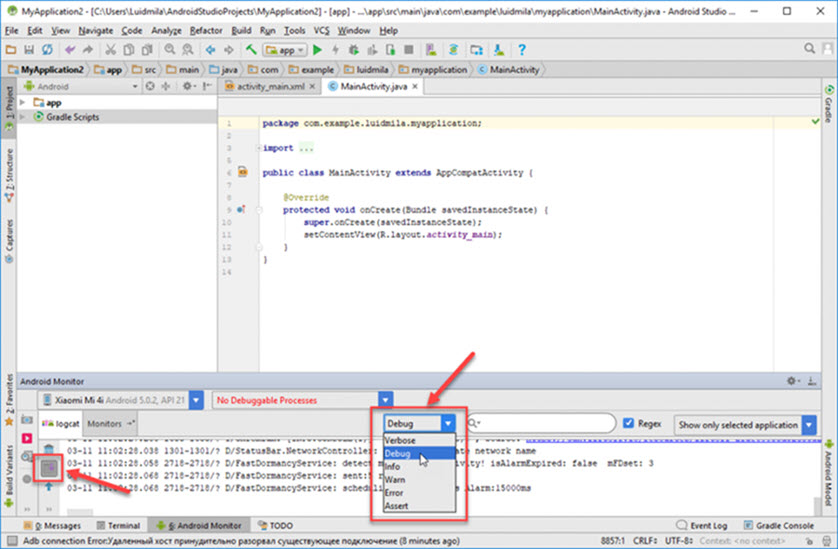Start screen recording with the pink play icon

pos(27,438)
